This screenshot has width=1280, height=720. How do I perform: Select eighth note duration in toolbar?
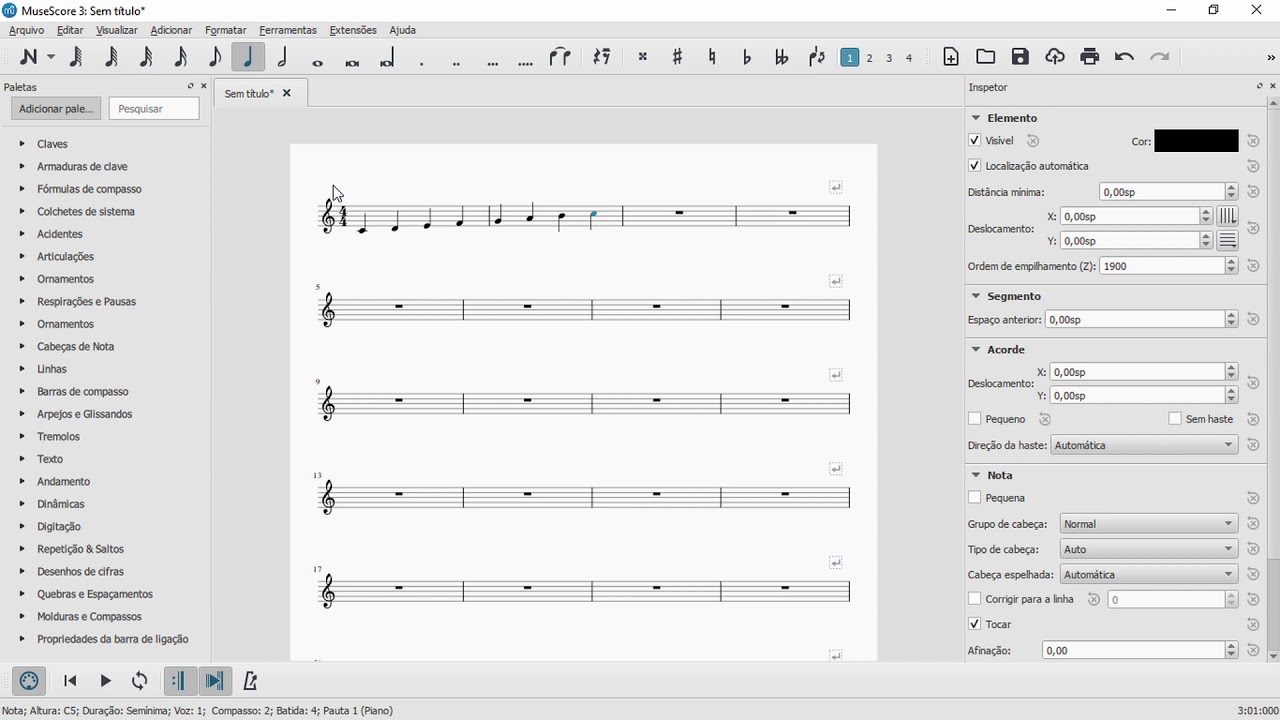[x=214, y=57]
